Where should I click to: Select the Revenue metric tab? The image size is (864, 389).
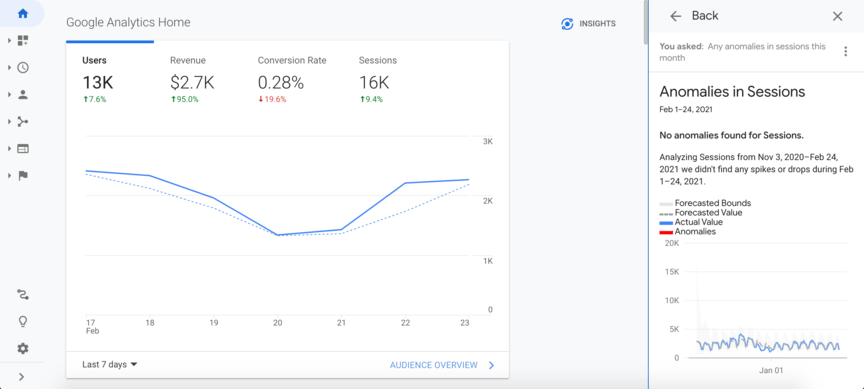[192, 79]
